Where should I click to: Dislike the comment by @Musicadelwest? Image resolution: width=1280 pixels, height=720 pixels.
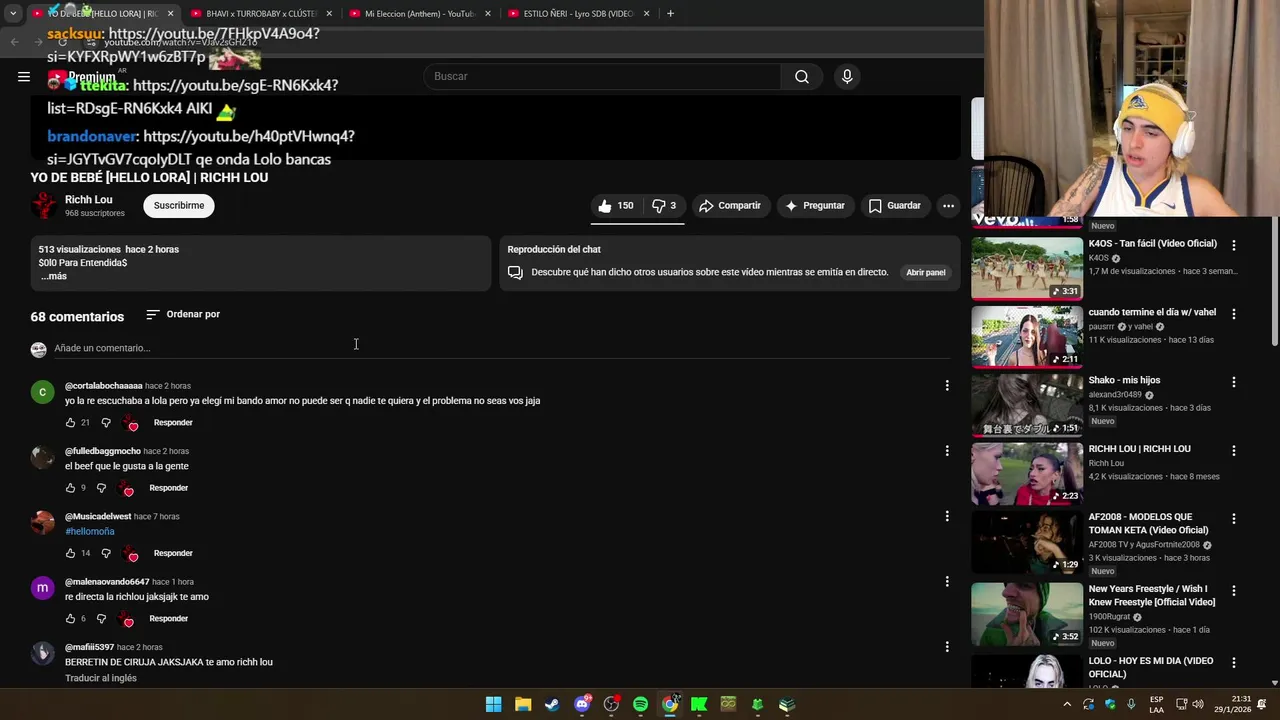[x=106, y=553]
